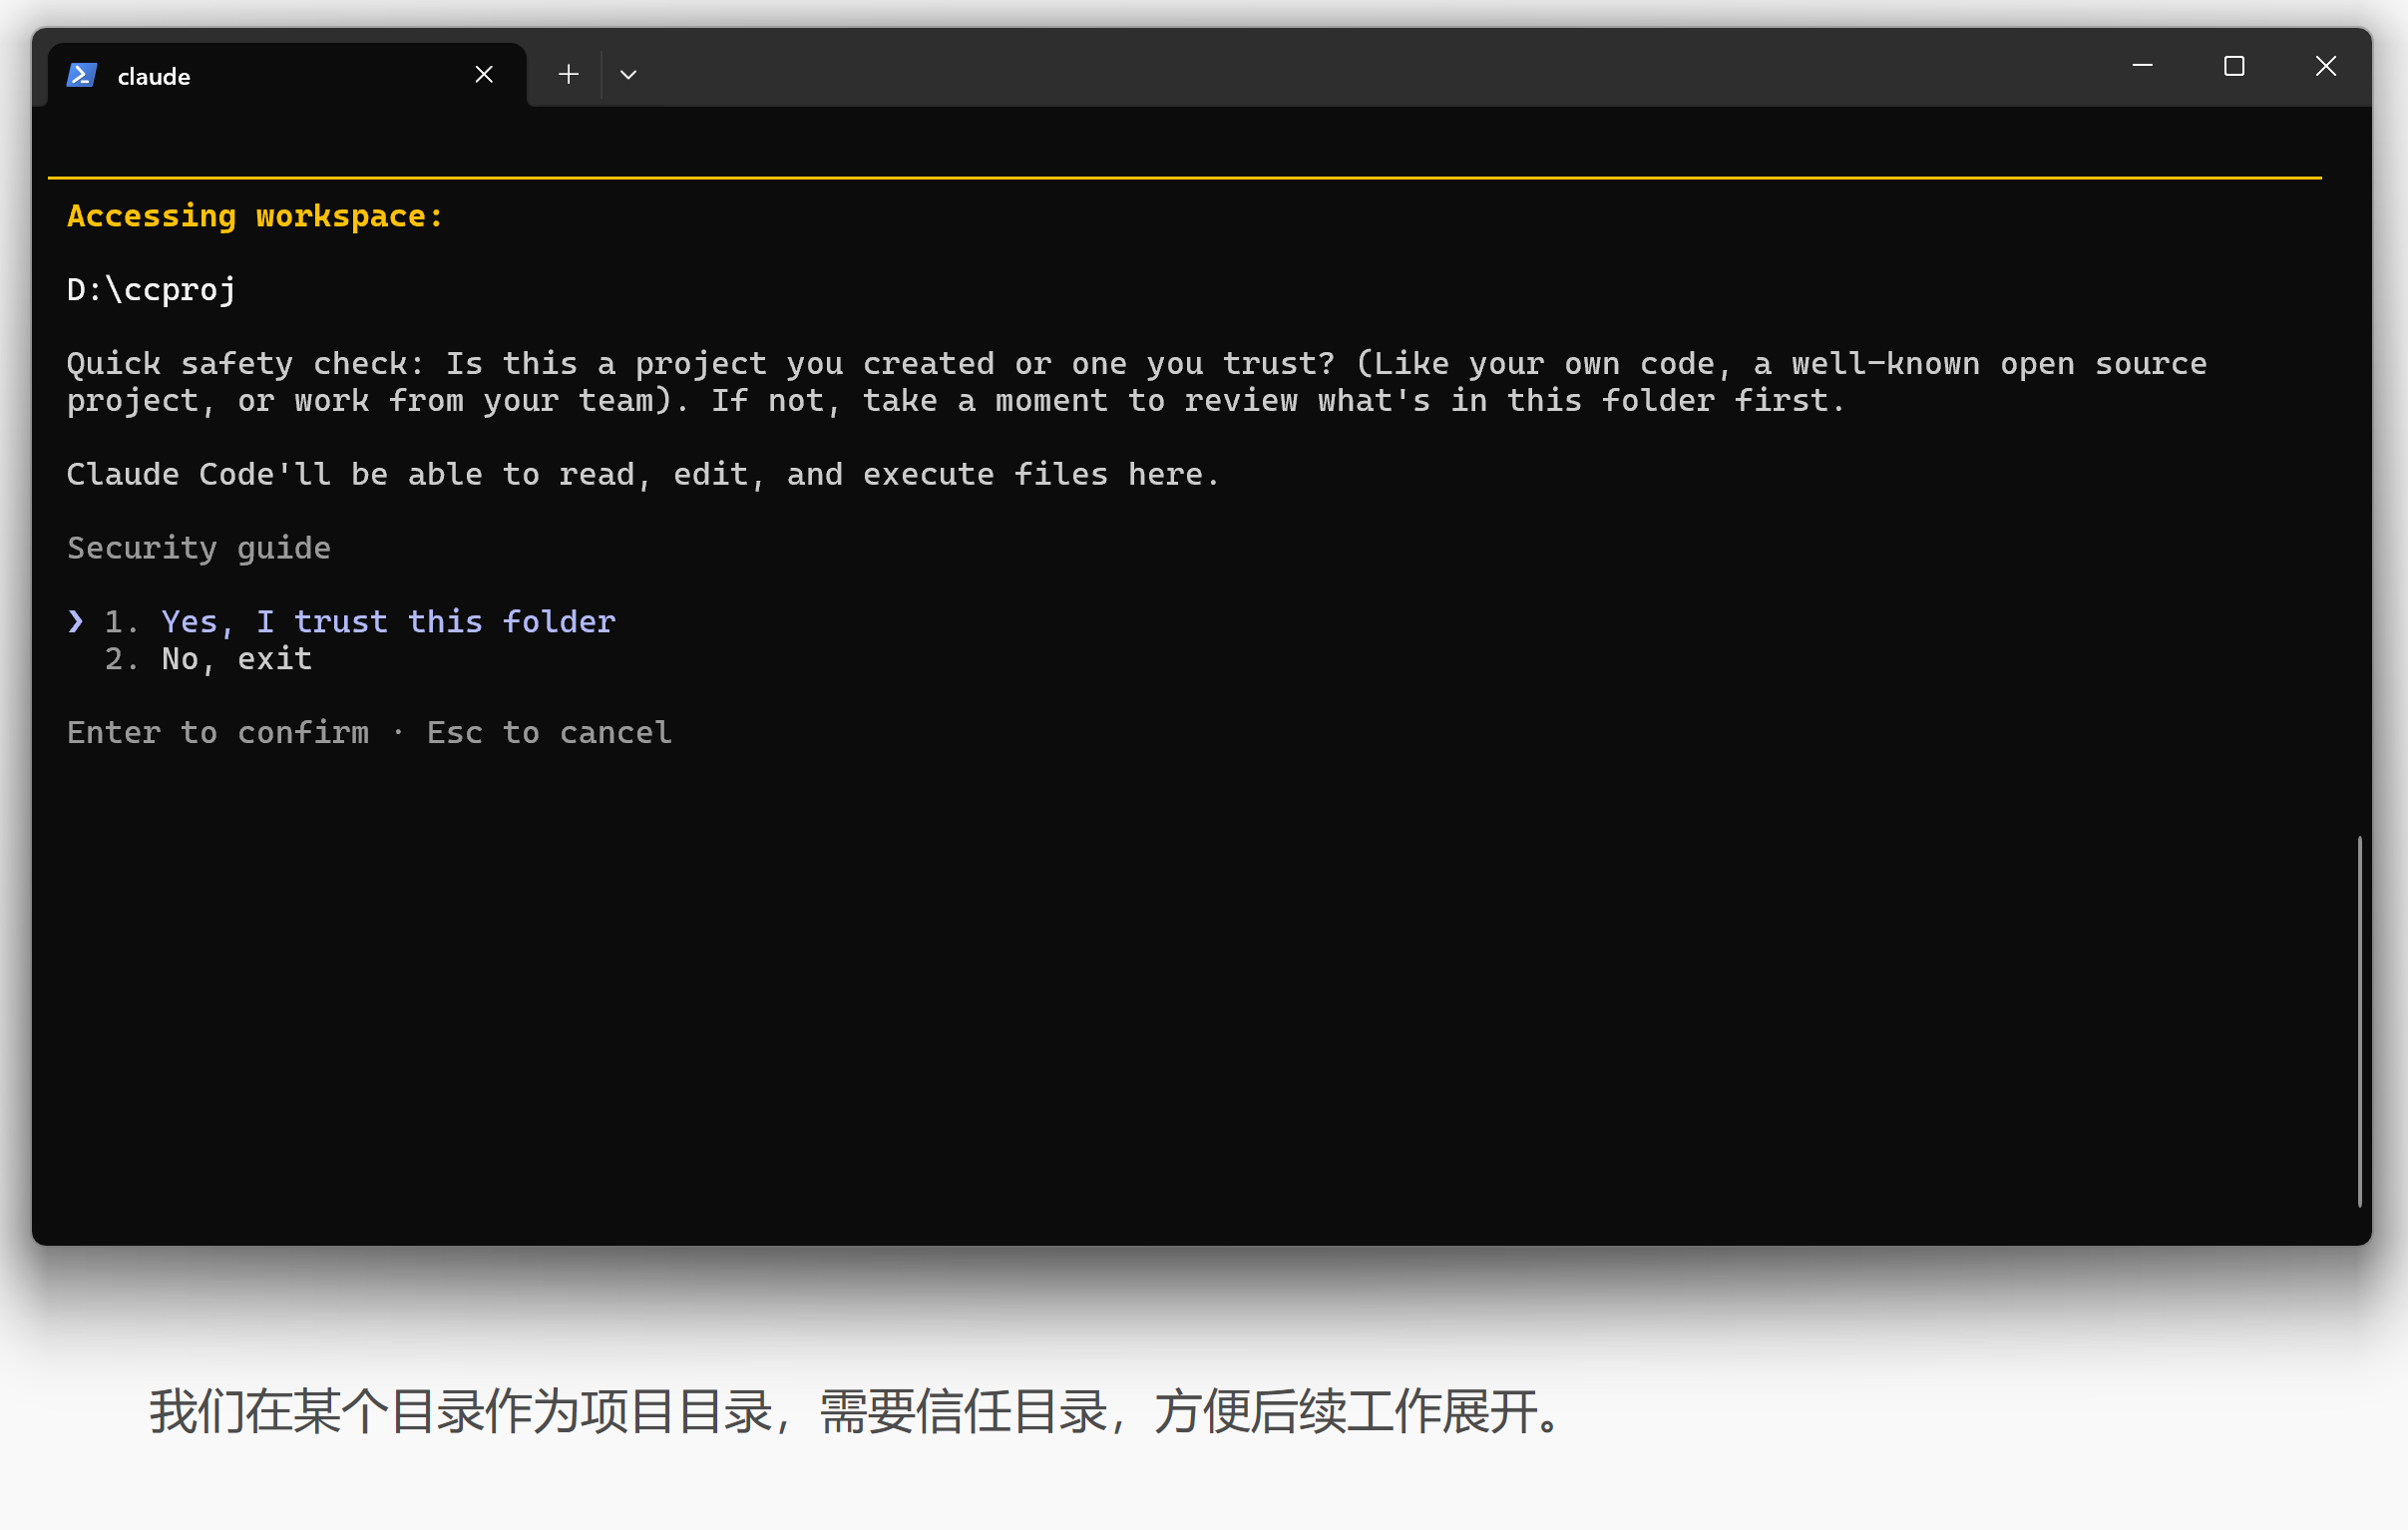
Task: Open a new terminal tab with plus
Action: point(569,74)
